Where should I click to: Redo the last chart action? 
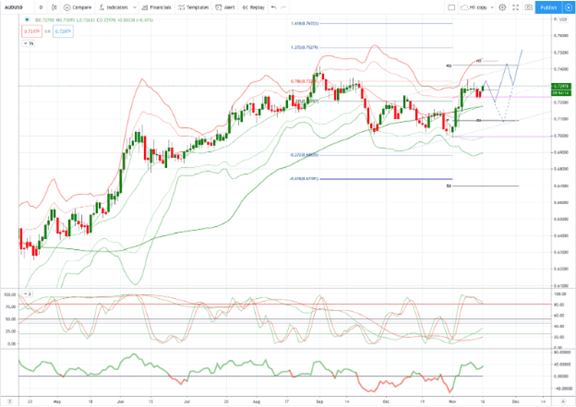[x=283, y=7]
